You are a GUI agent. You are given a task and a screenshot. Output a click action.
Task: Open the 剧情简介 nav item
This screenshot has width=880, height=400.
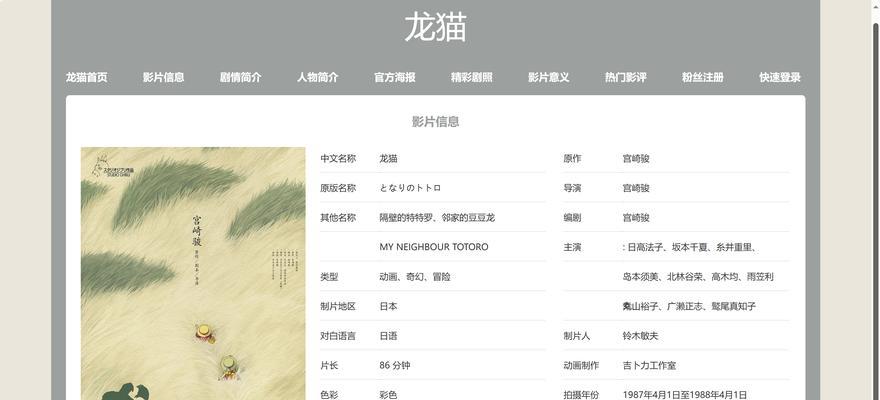[240, 77]
